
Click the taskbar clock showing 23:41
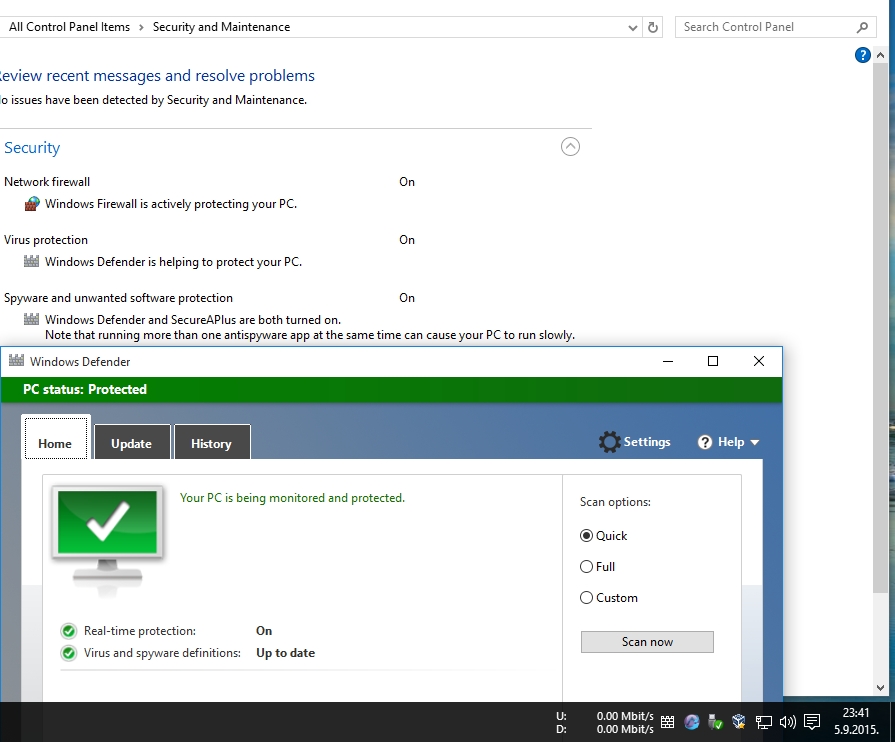coord(856,721)
